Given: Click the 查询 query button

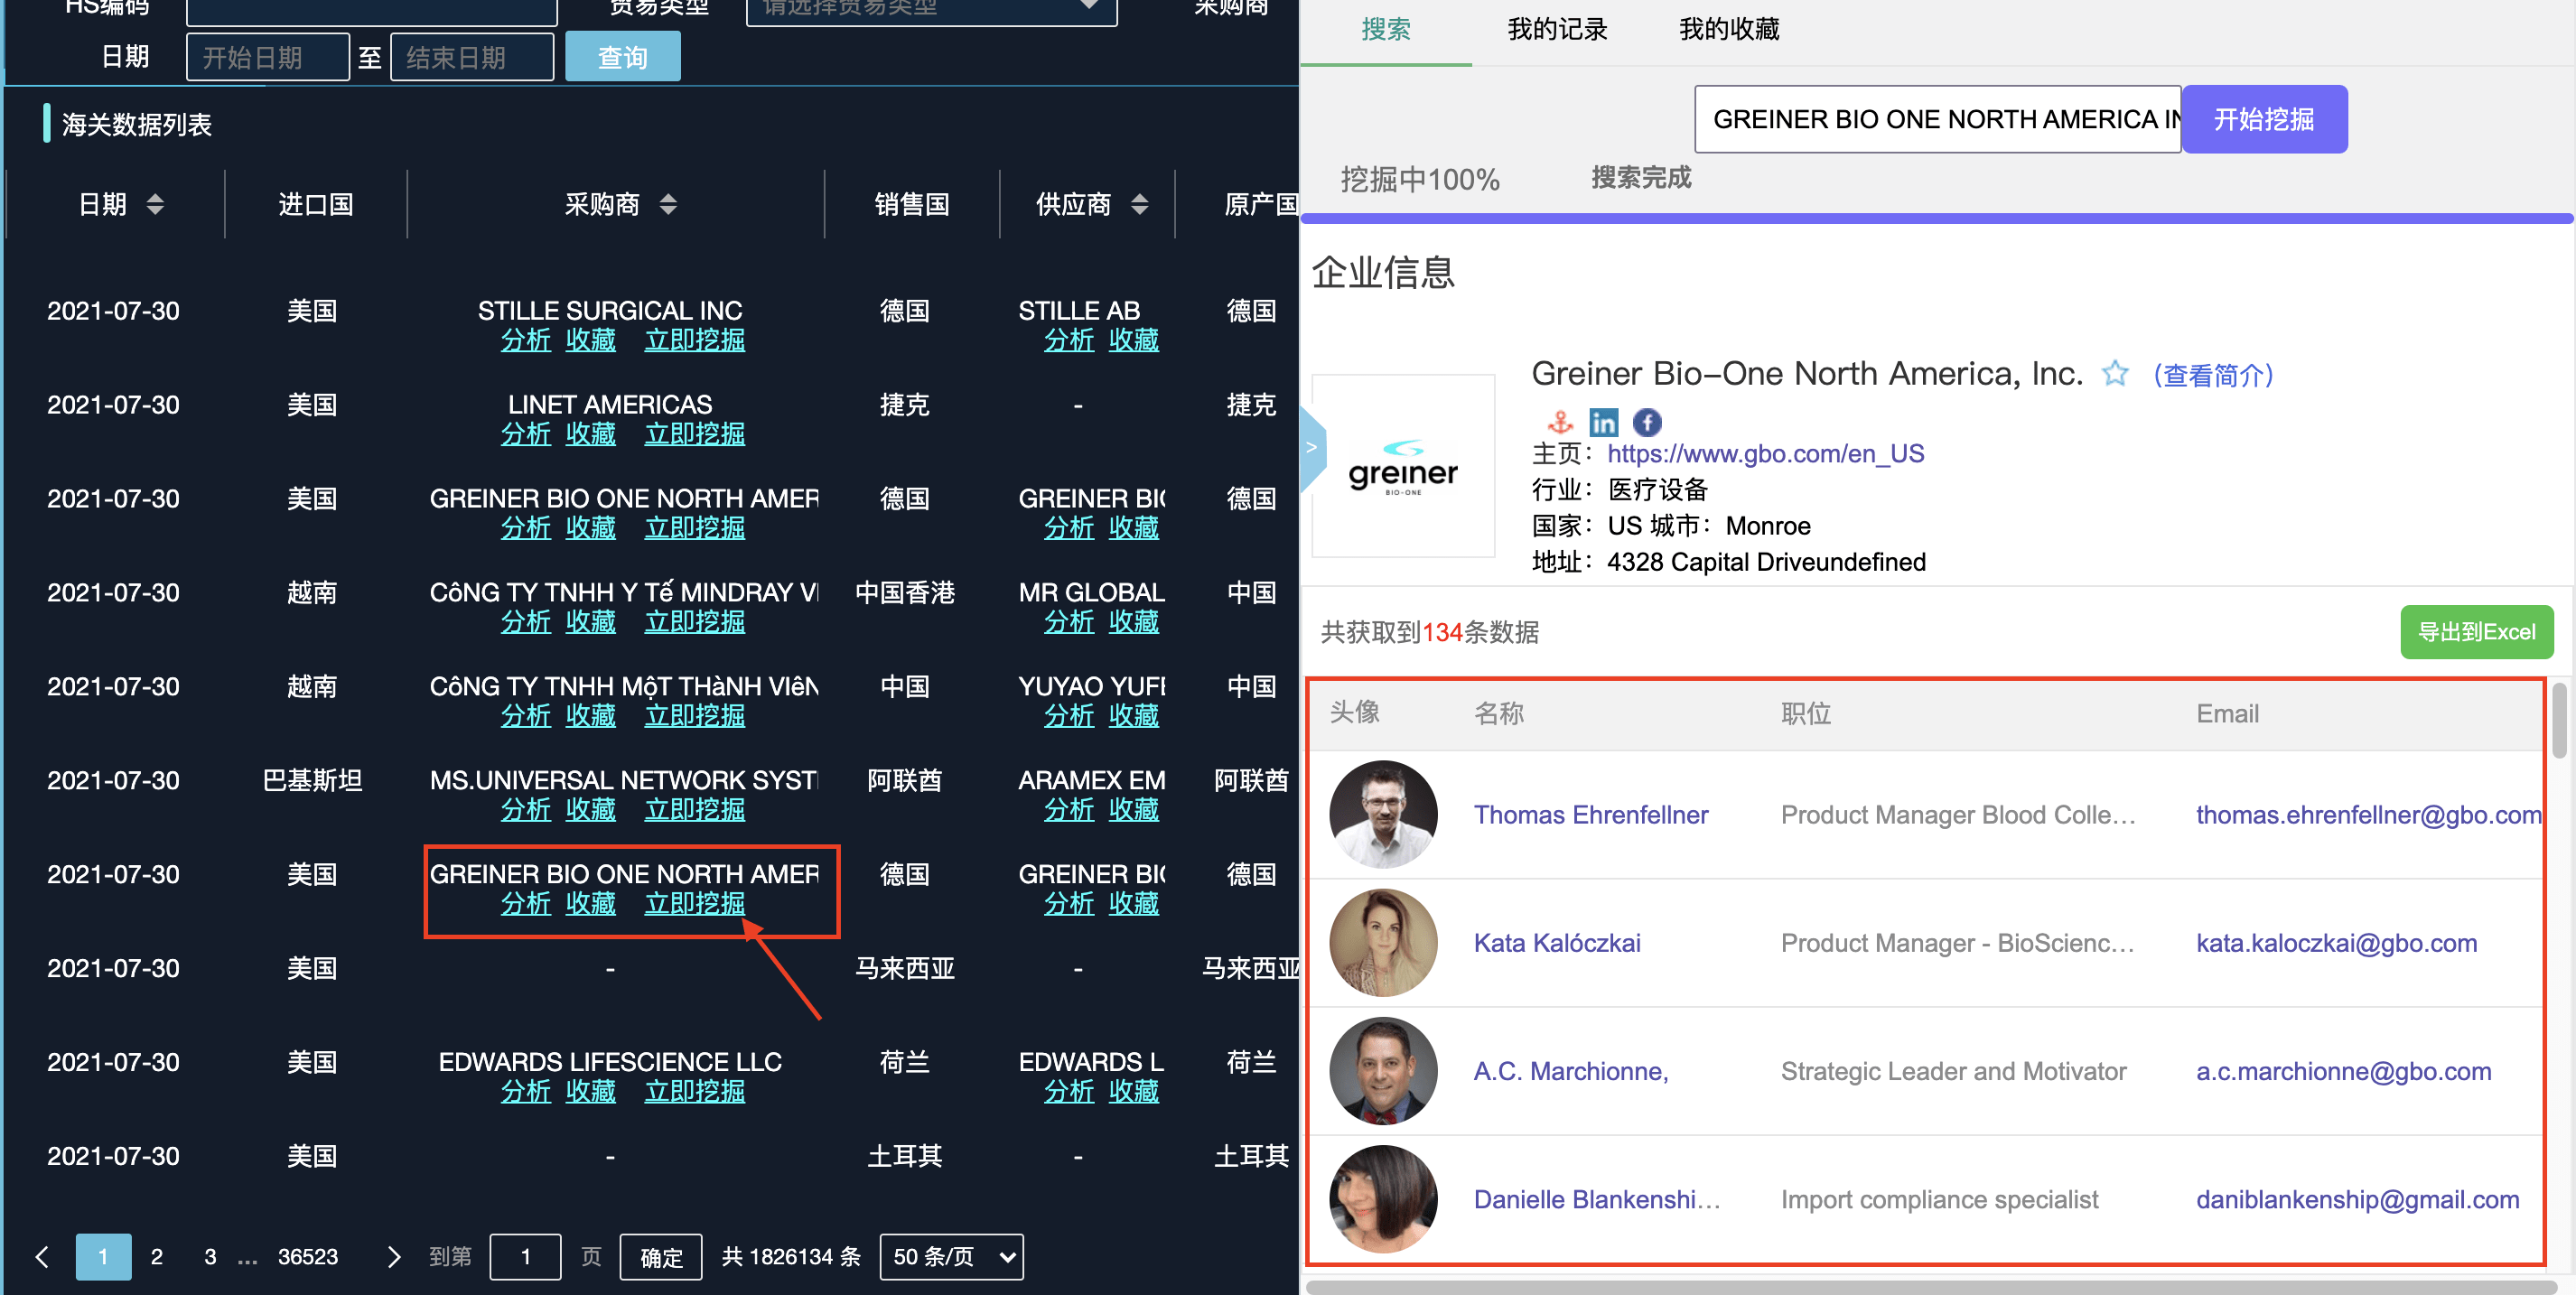Looking at the screenshot, I should [623, 57].
